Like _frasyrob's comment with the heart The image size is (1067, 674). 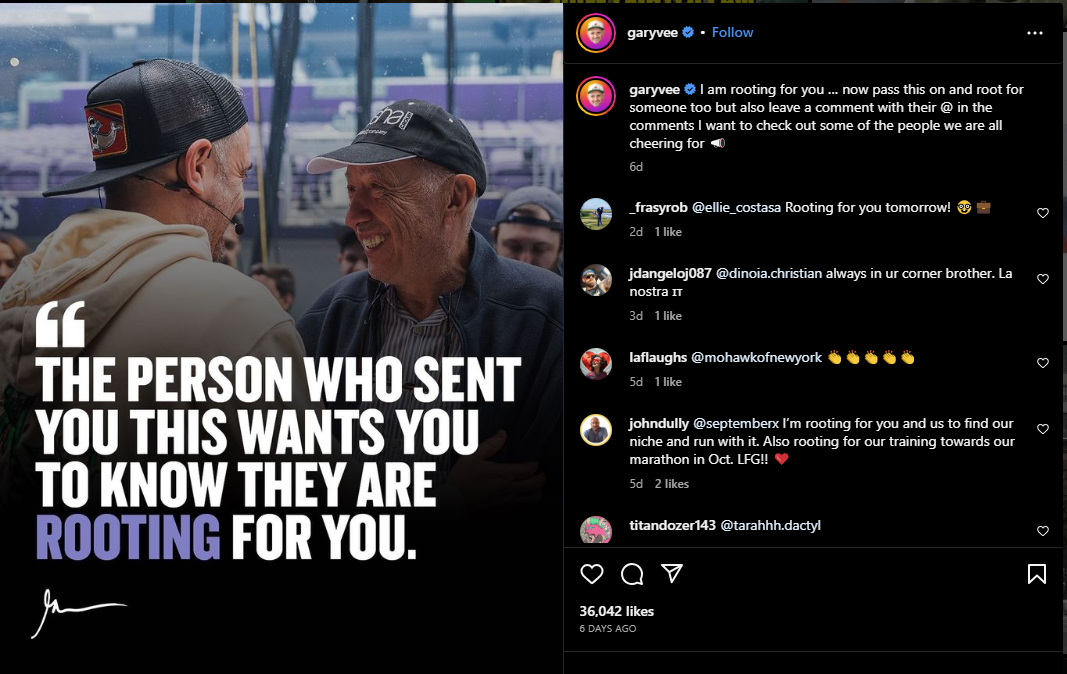click(x=1043, y=213)
